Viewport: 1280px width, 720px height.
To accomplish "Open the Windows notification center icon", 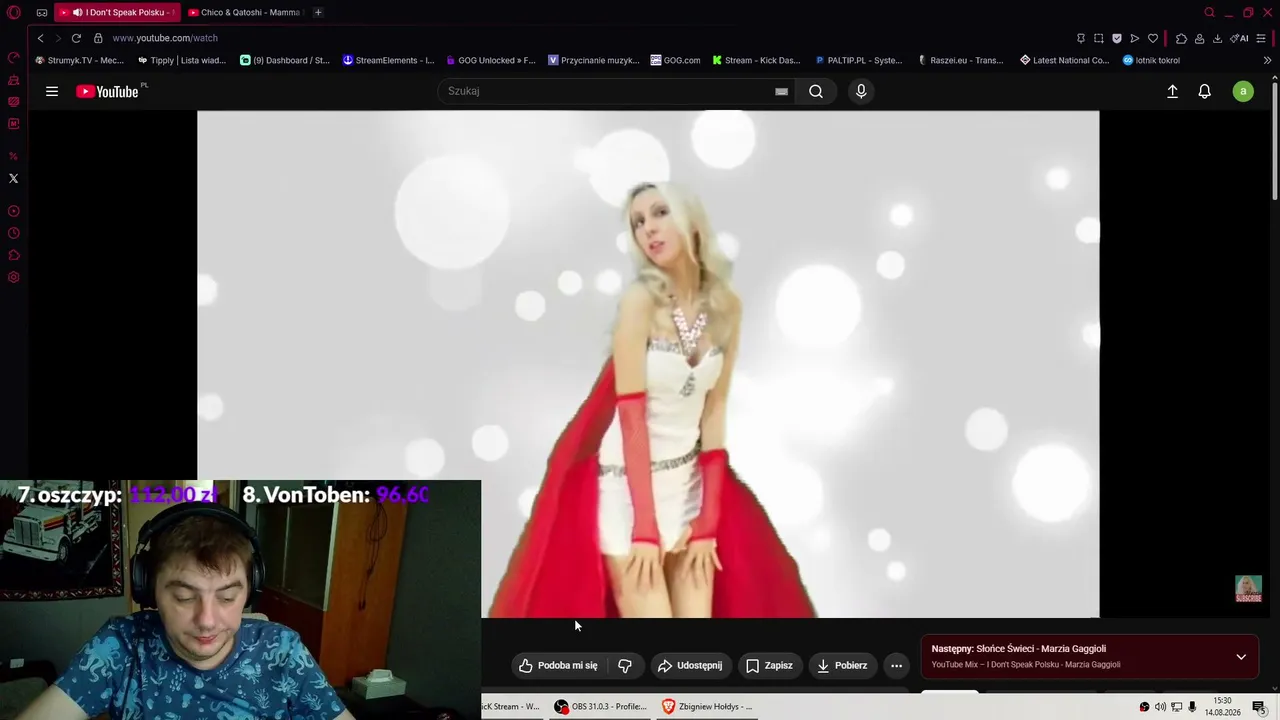I will point(1260,707).
